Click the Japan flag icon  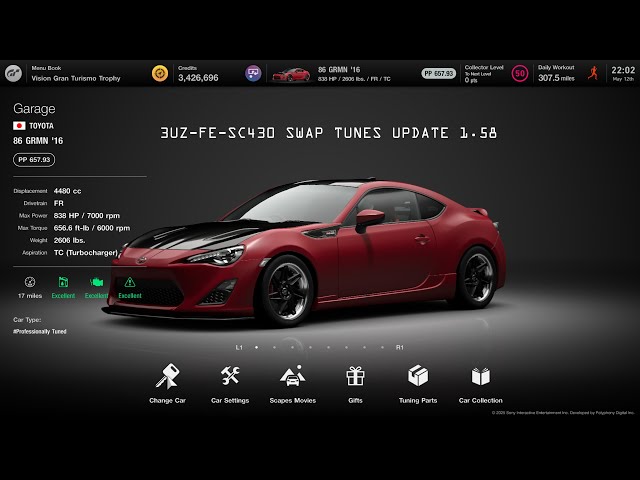click(x=19, y=126)
